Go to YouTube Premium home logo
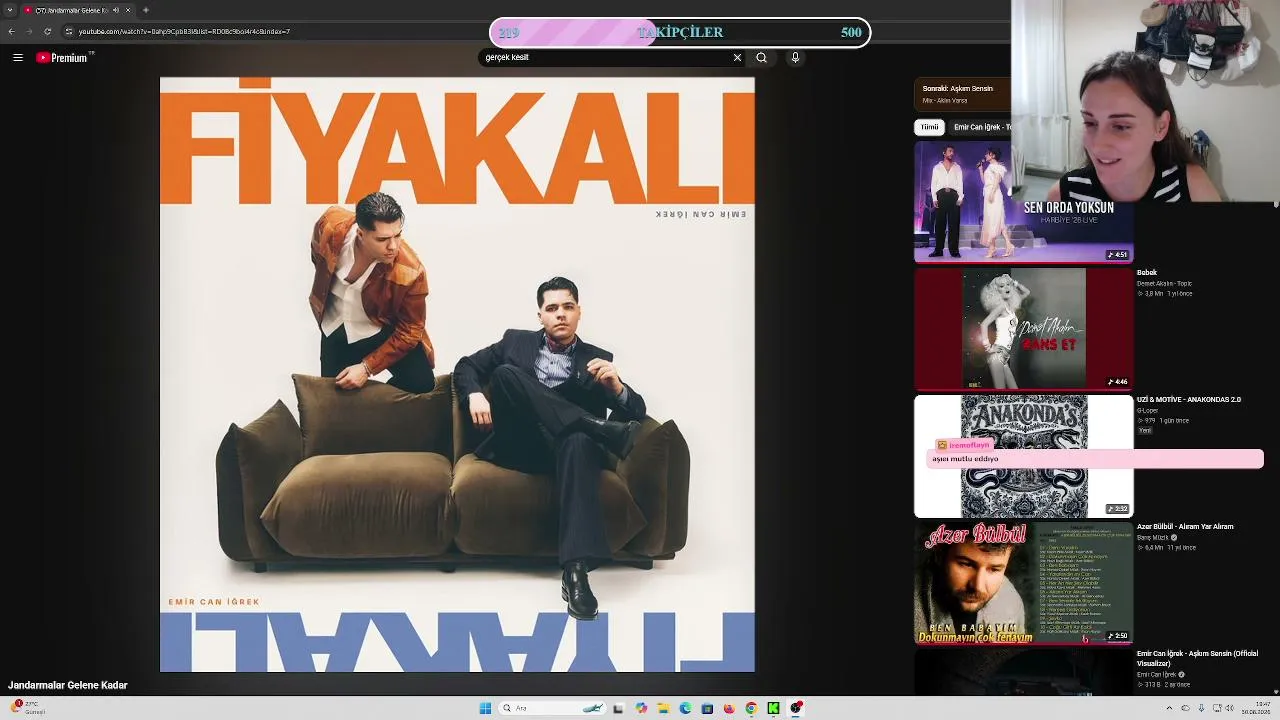The width and height of the screenshot is (1280, 720). (63, 58)
